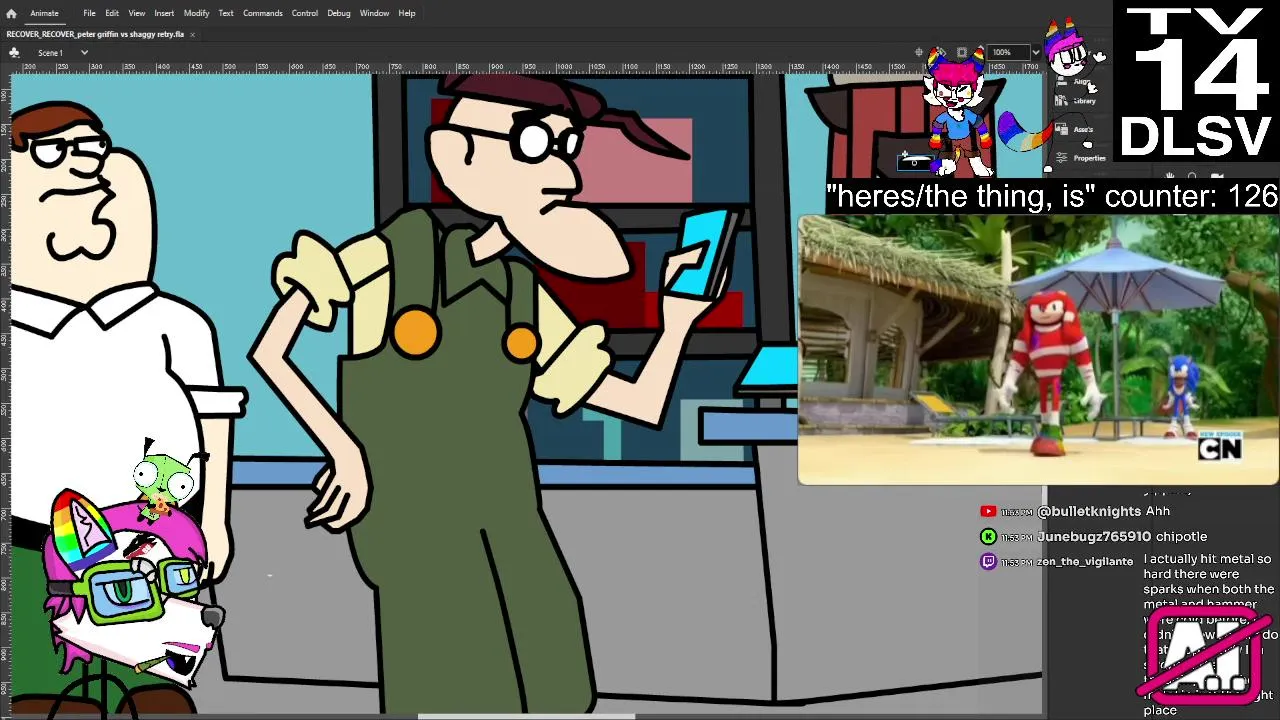This screenshot has height=720, width=1280.
Task: Click the Twitch icon beside zon_the_vigilante
Action: [x=988, y=562]
